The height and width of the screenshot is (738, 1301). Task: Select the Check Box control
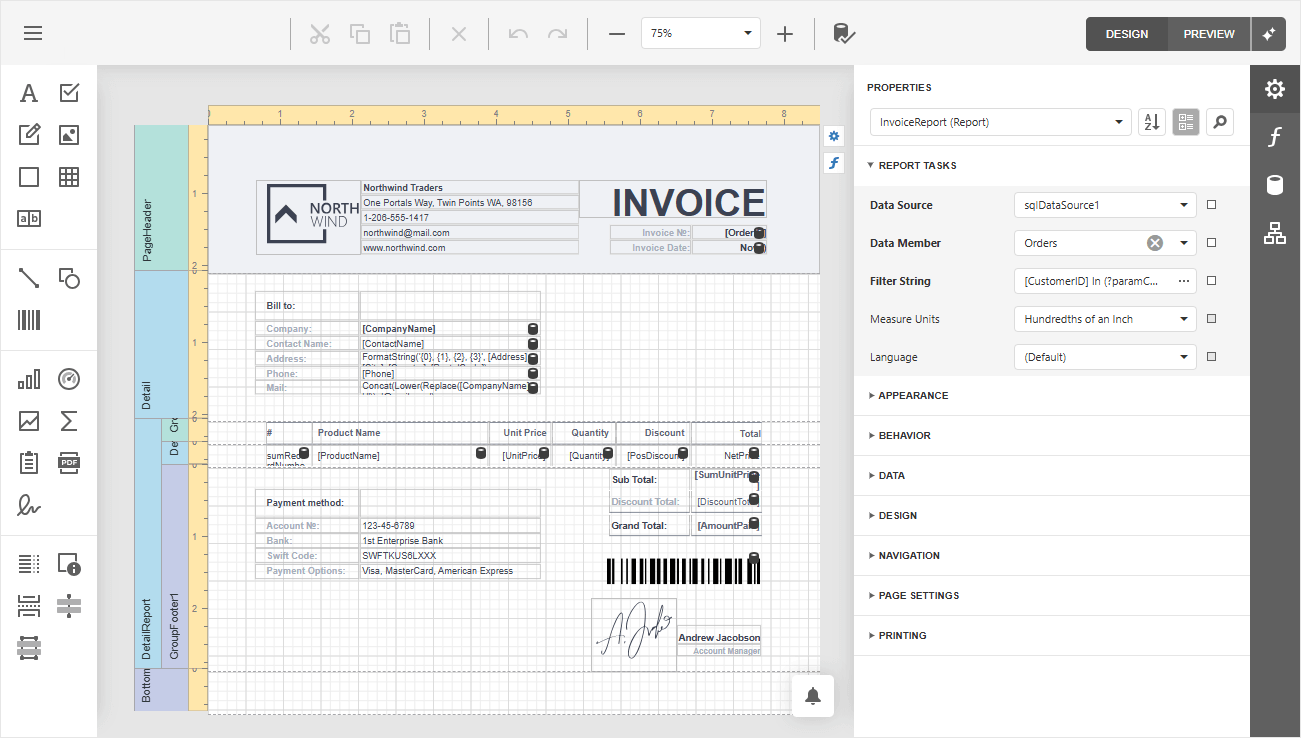(x=68, y=92)
